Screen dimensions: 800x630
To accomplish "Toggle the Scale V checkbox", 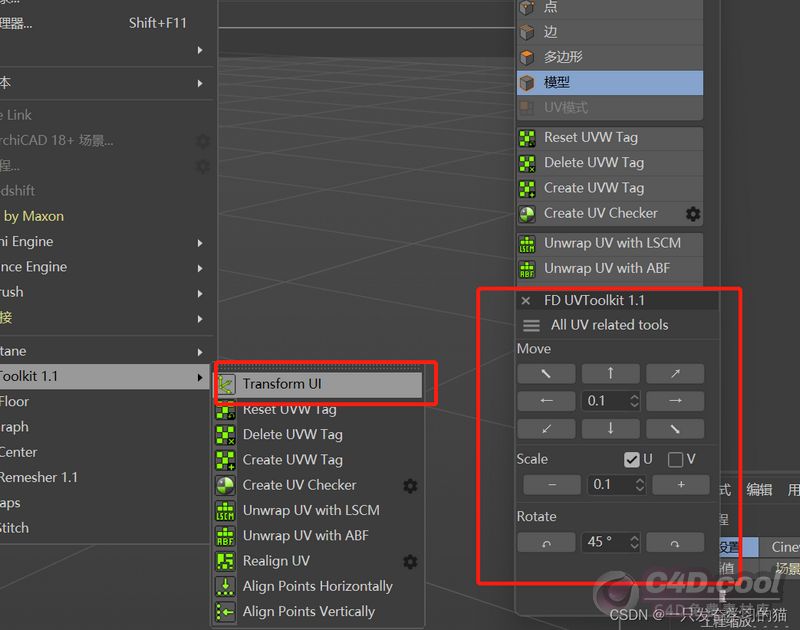I will [676, 460].
